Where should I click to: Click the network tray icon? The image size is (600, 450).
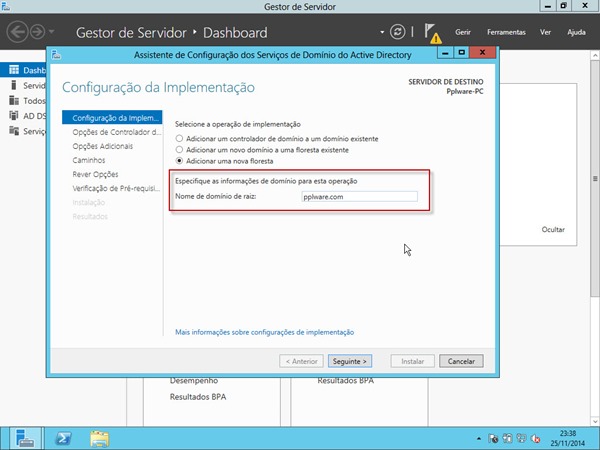[522, 439]
